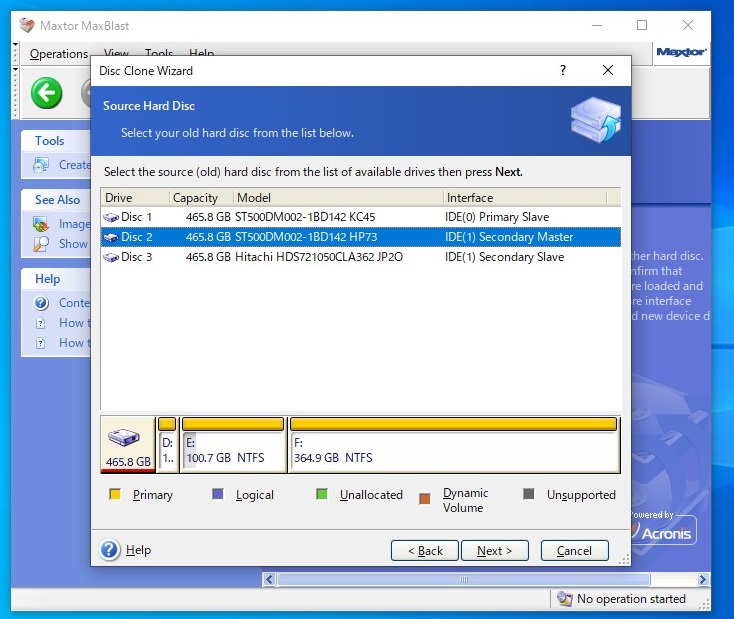Click the green Unallocated legend swatch
The height and width of the screenshot is (619, 734).
tap(322, 494)
